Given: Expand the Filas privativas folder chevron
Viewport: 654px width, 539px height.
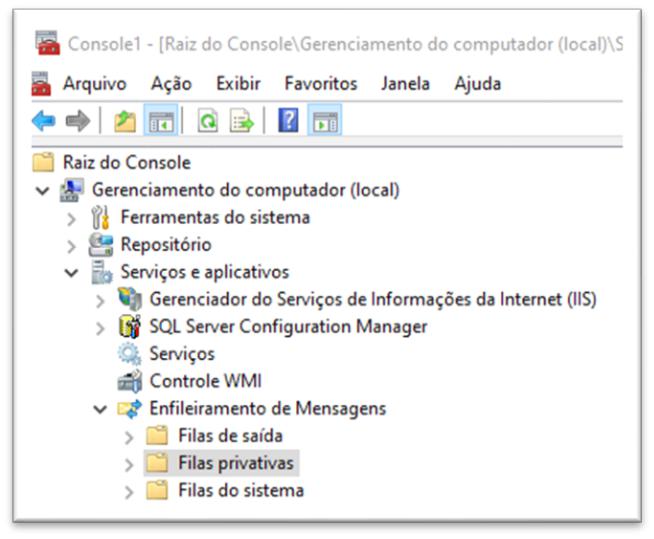Looking at the screenshot, I should tap(129, 464).
